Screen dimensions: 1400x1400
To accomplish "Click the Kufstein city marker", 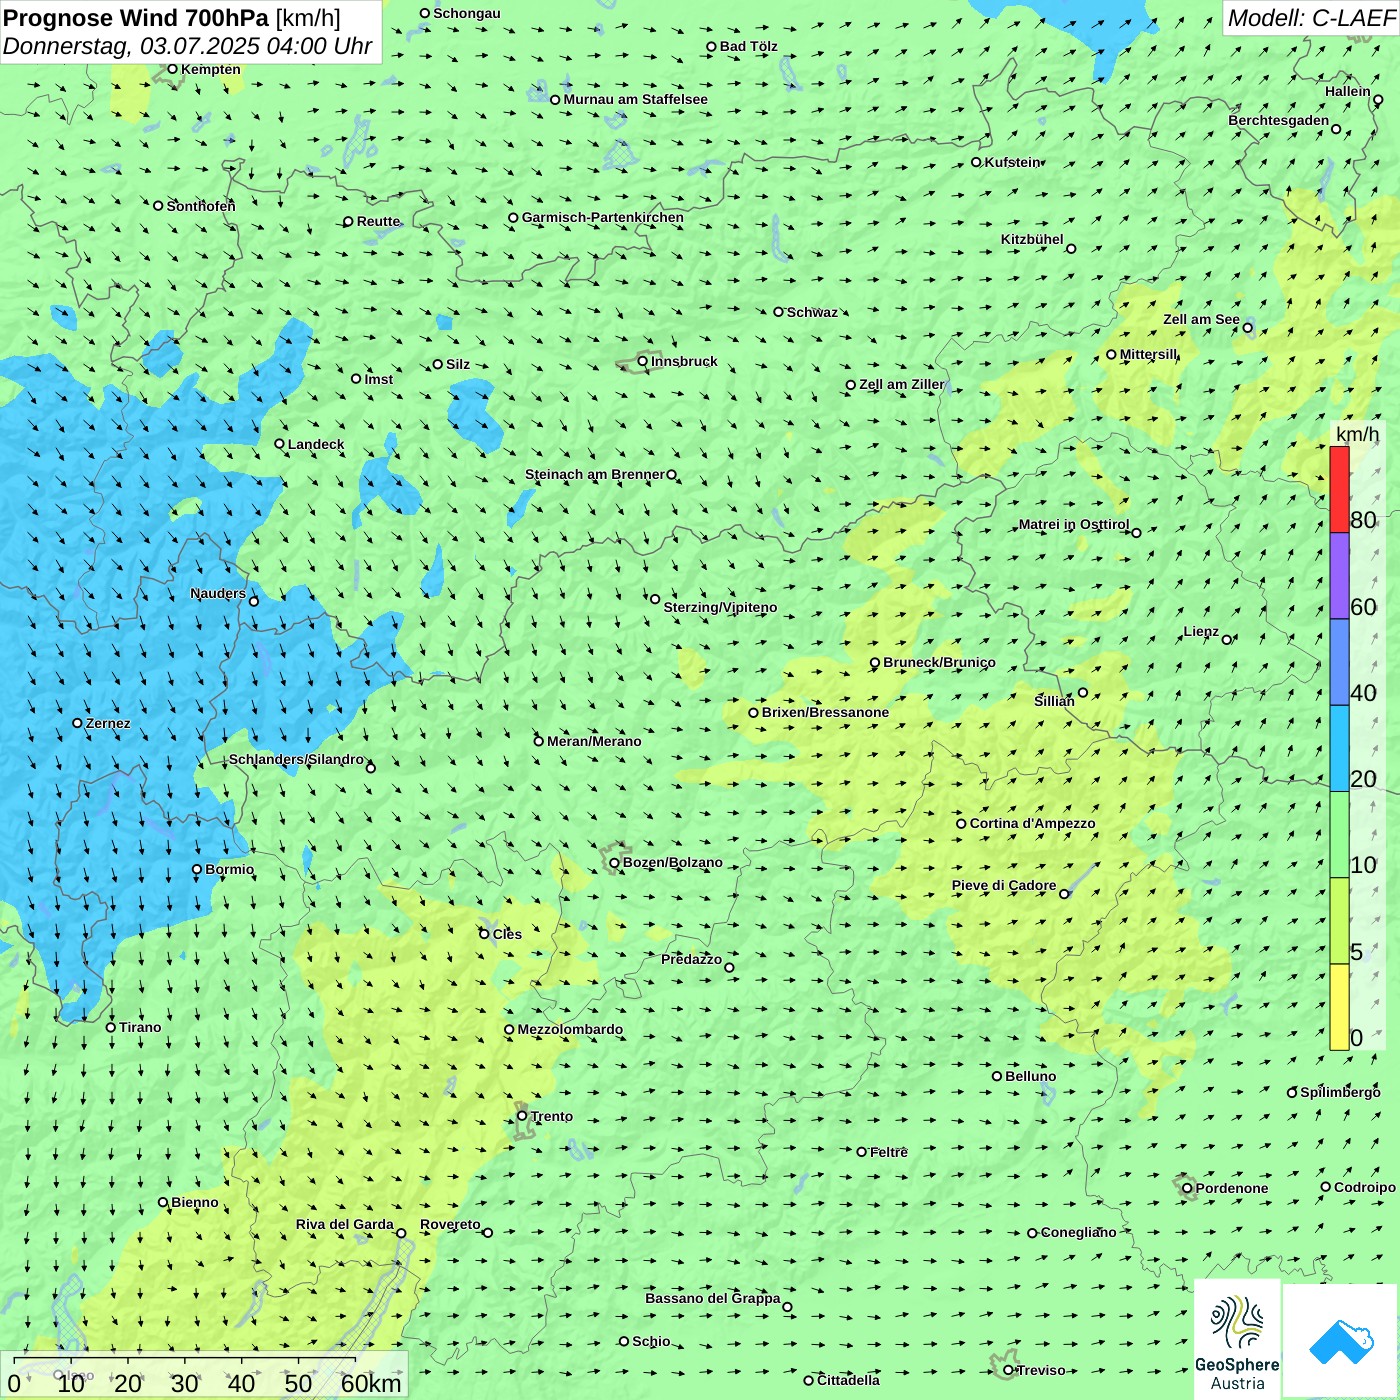I will (x=977, y=162).
